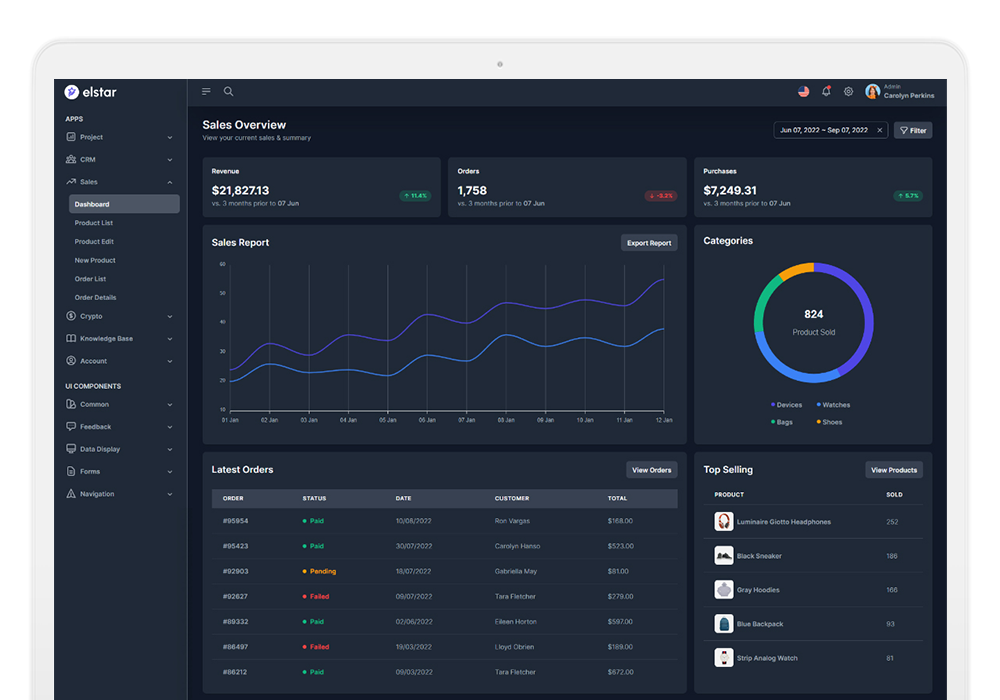Open the date range picker field
1000x700 pixels.
click(x=823, y=130)
